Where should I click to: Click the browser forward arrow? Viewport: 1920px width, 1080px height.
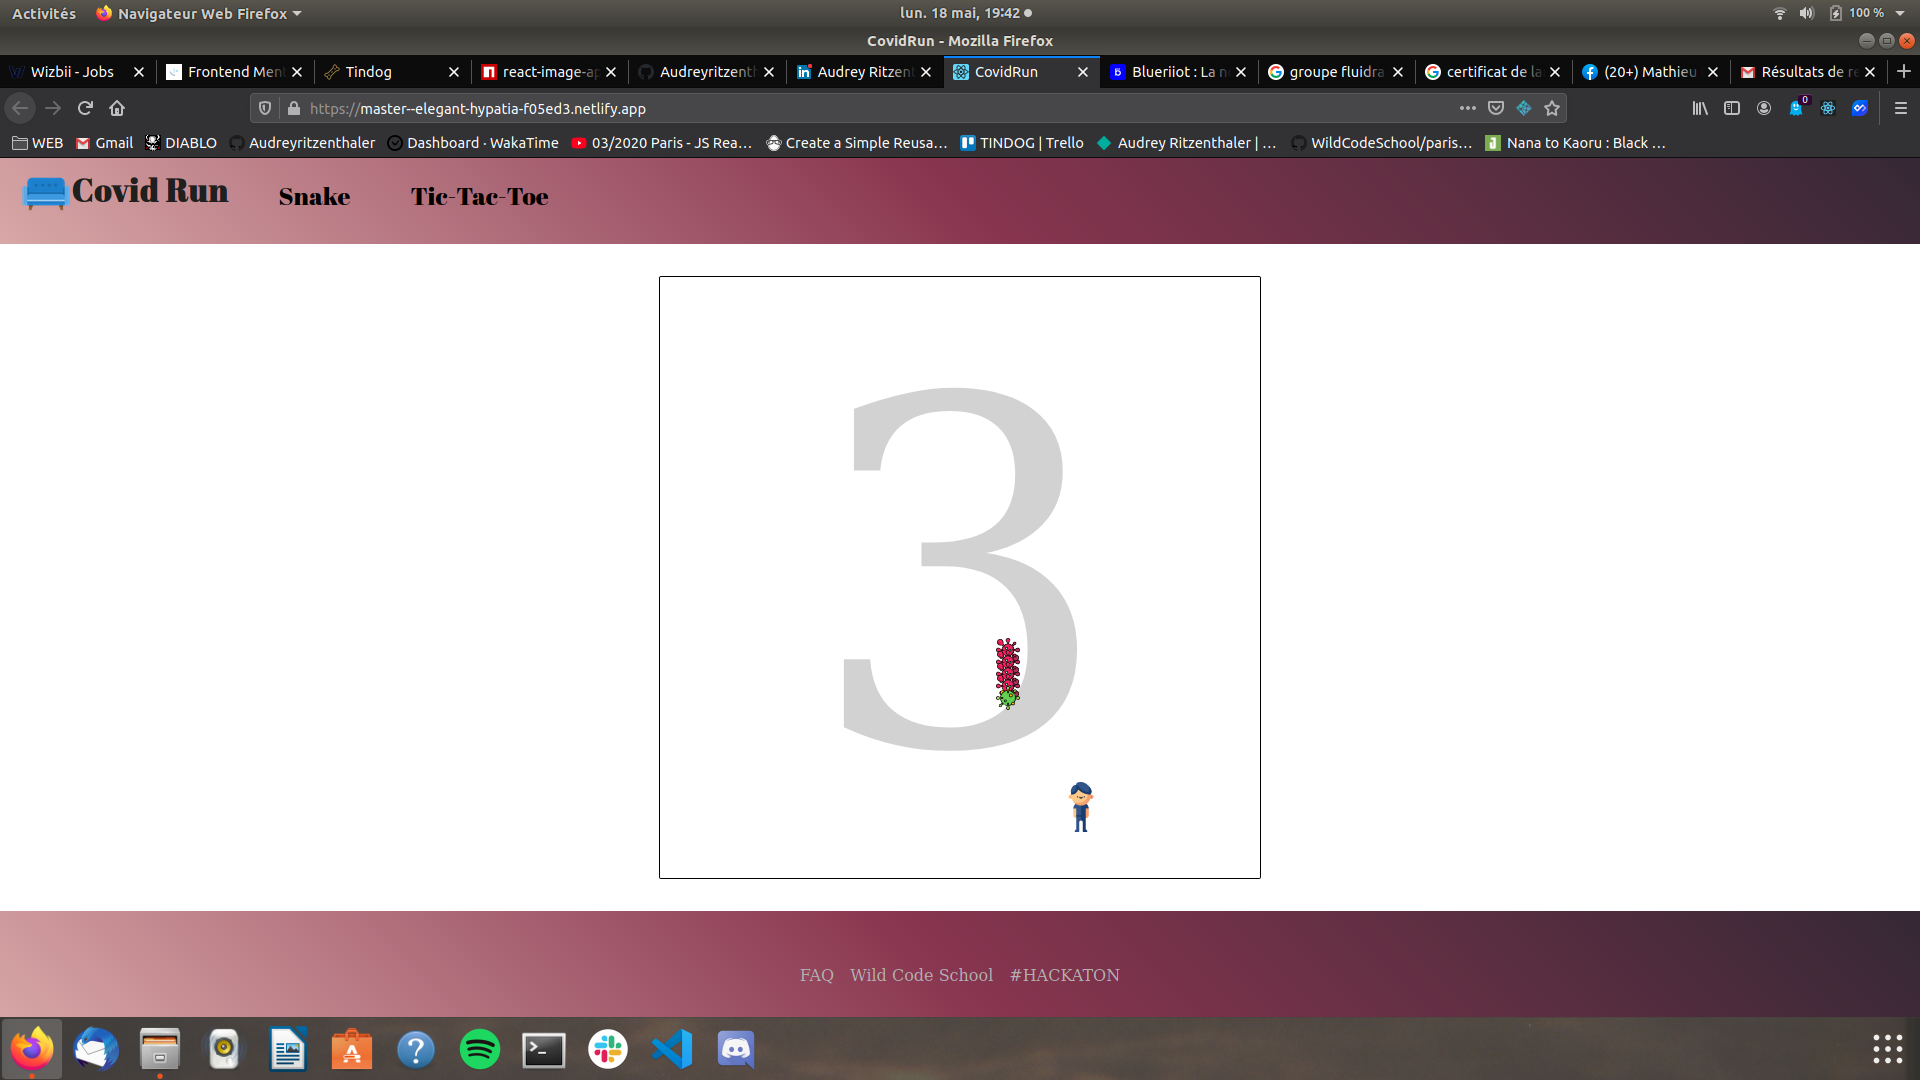pyautogui.click(x=53, y=108)
